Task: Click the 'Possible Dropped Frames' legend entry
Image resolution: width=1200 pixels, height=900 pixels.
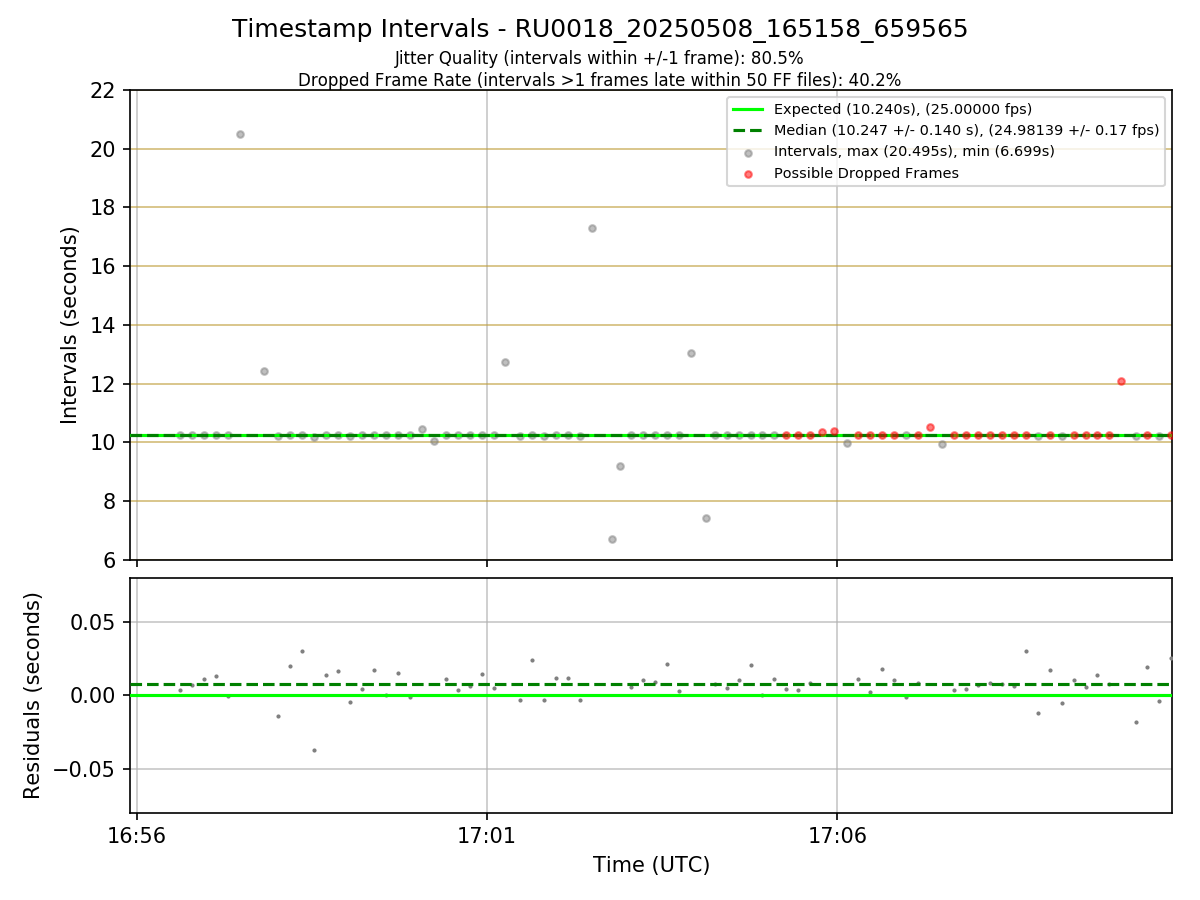Action: click(866, 173)
